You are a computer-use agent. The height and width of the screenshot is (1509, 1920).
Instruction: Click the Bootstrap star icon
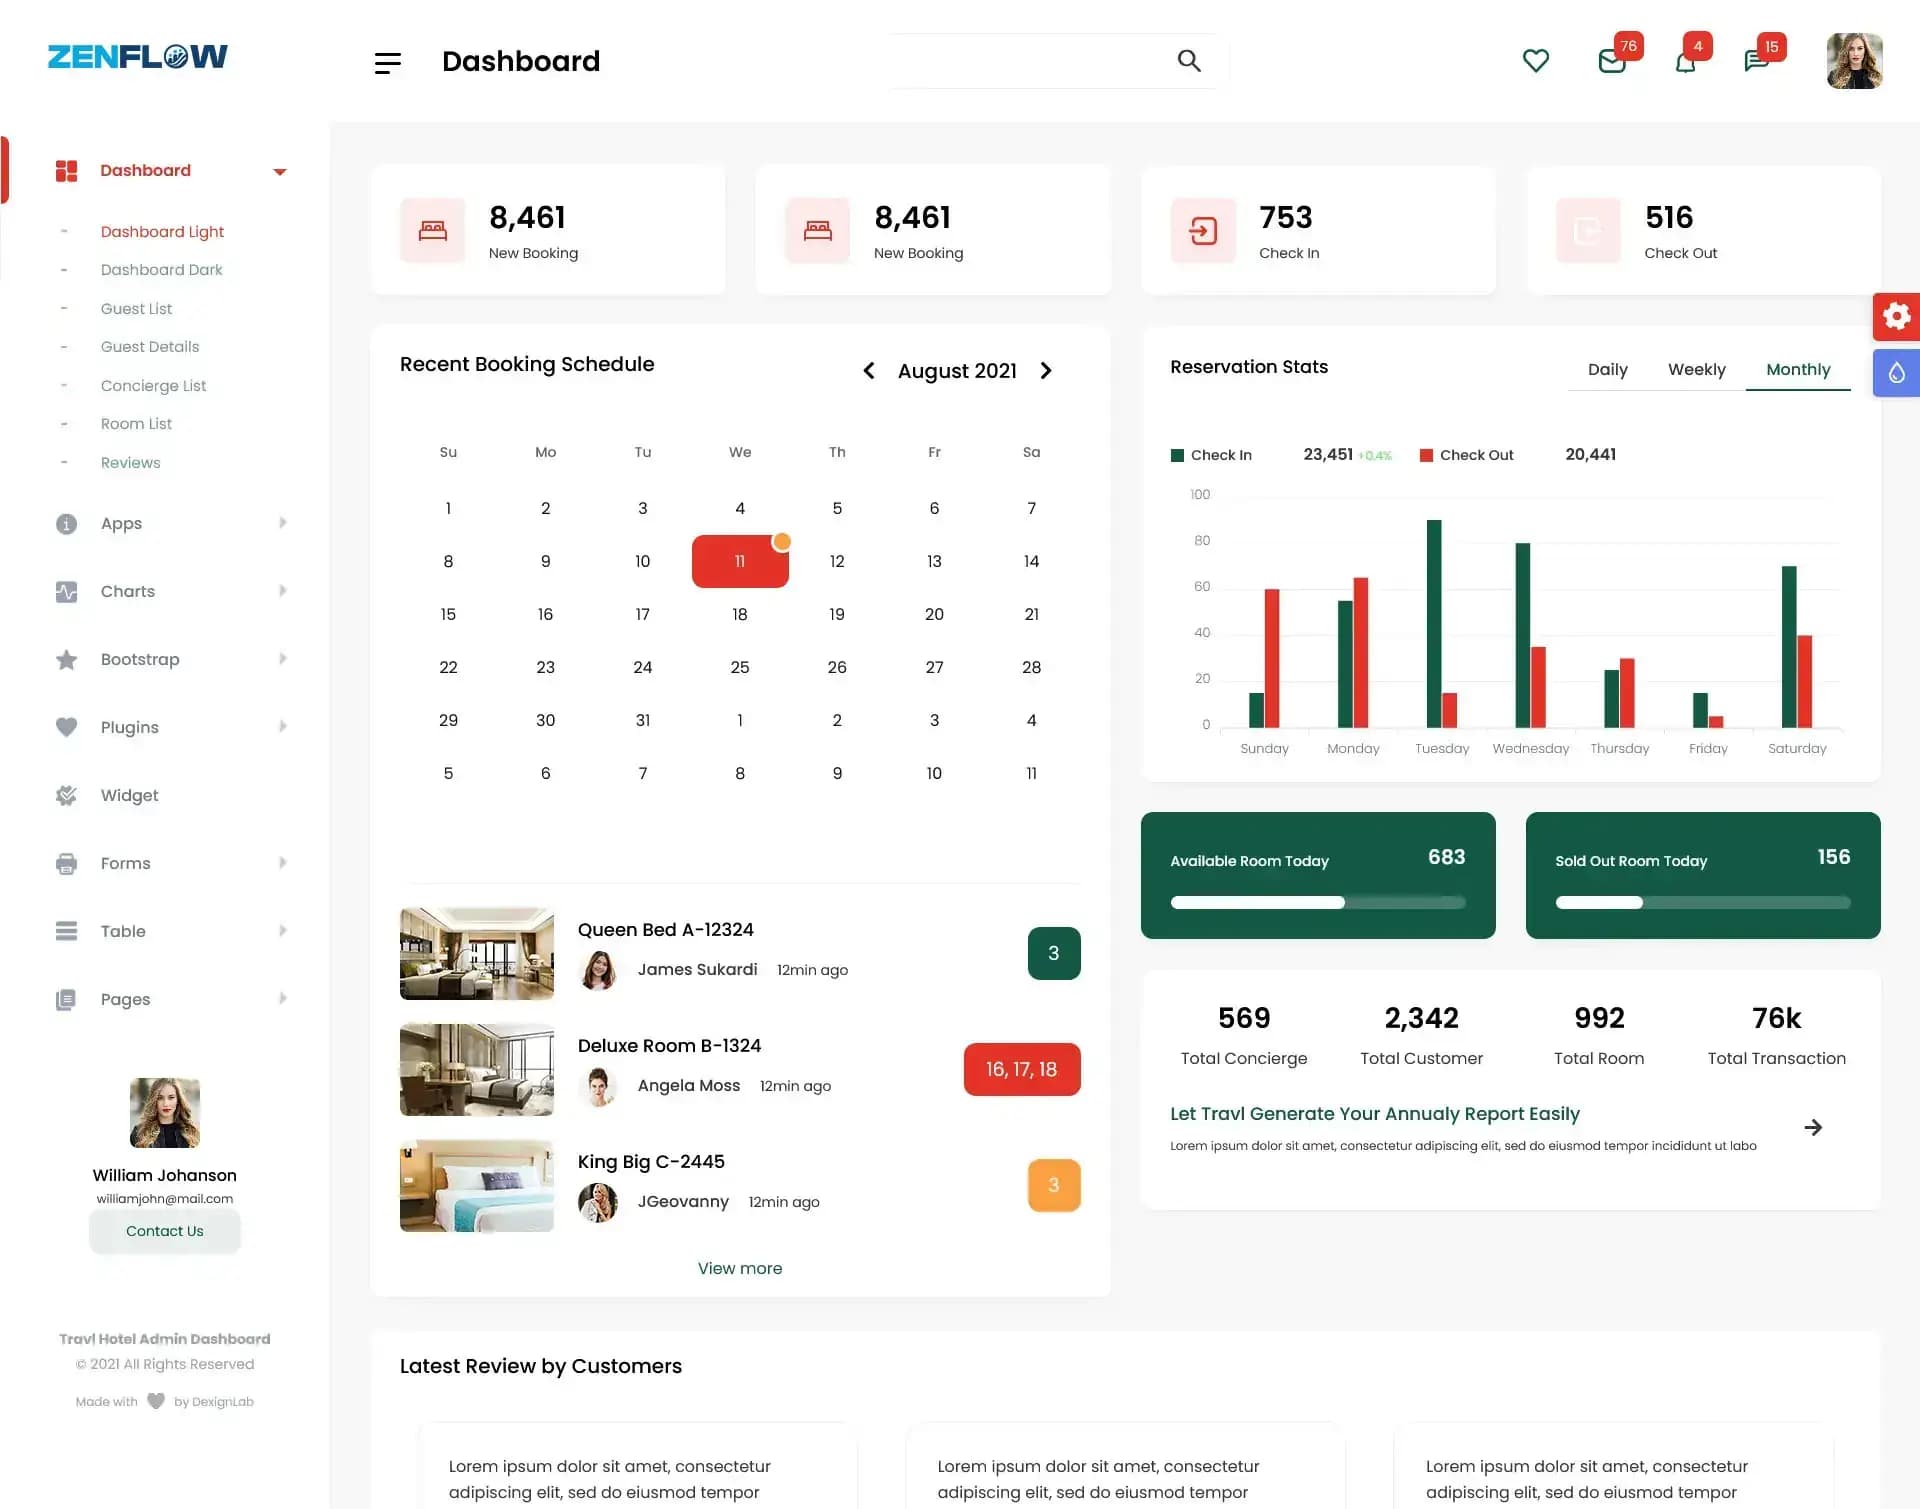(66, 660)
